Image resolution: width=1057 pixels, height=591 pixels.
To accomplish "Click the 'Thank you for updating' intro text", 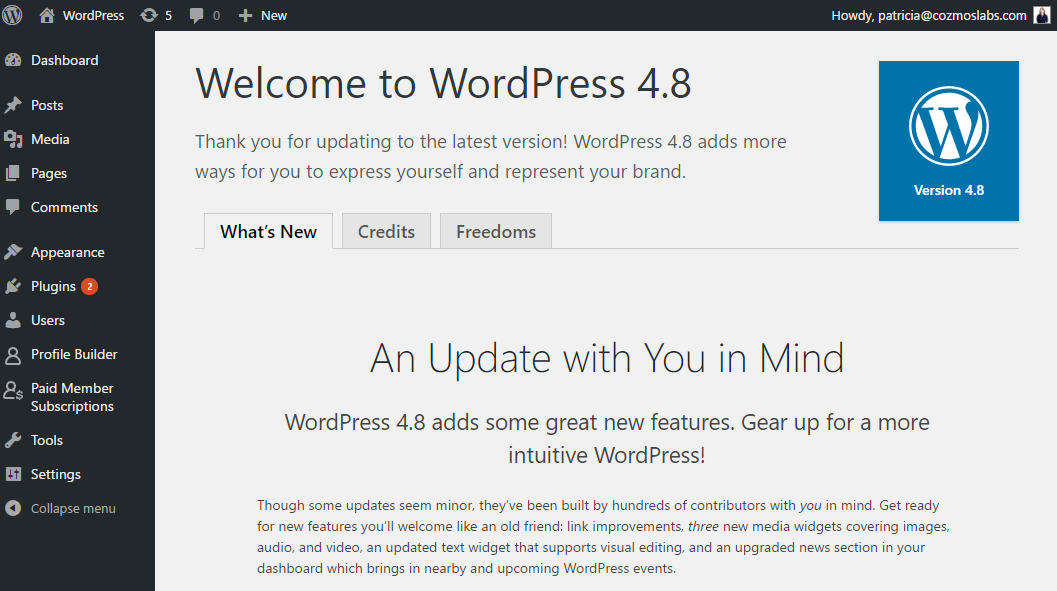I will click(491, 156).
